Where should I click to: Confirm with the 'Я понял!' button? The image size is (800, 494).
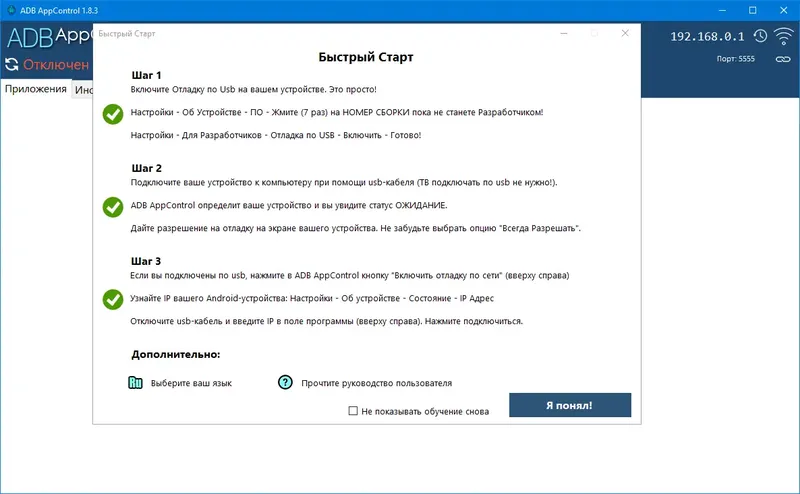point(570,405)
